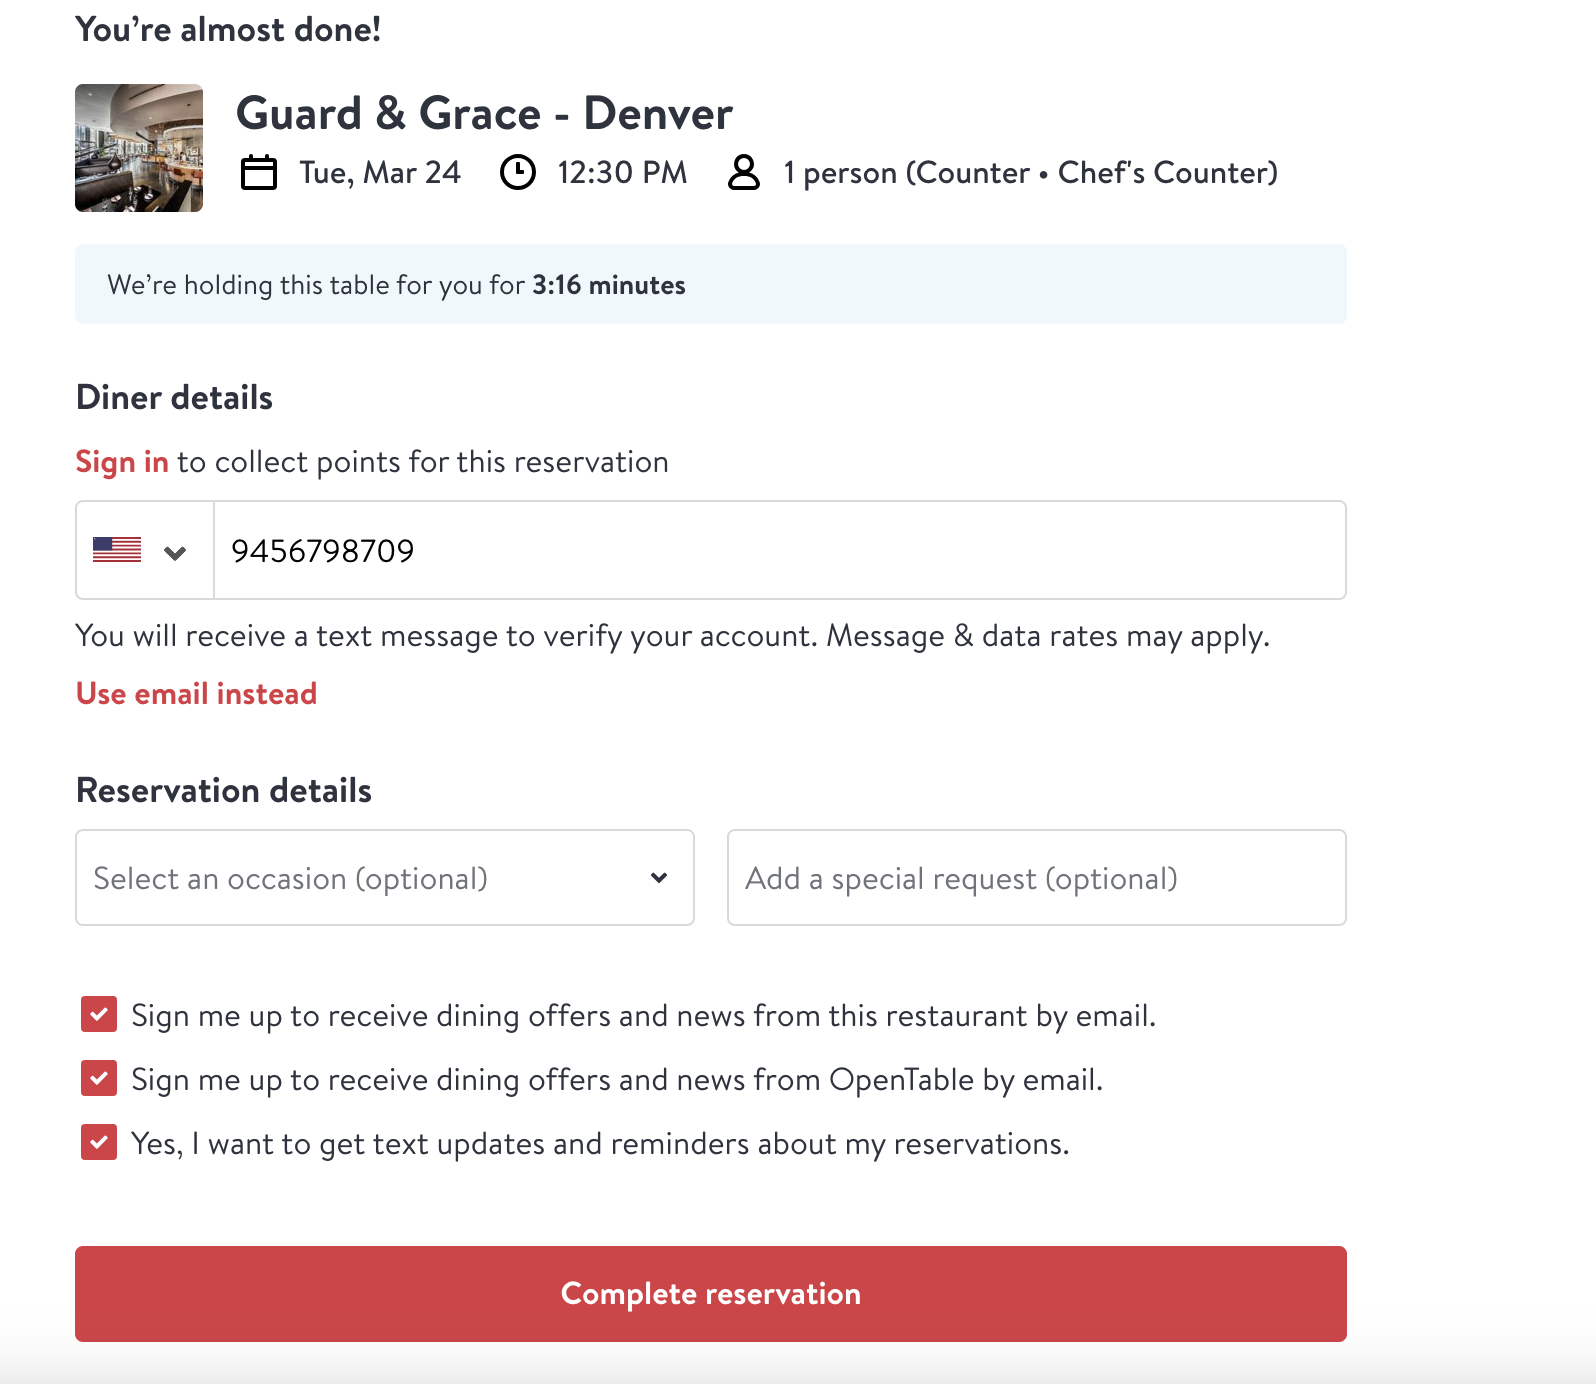Click Use email instead link
Viewport: 1596px width, 1384px height.
tap(197, 694)
